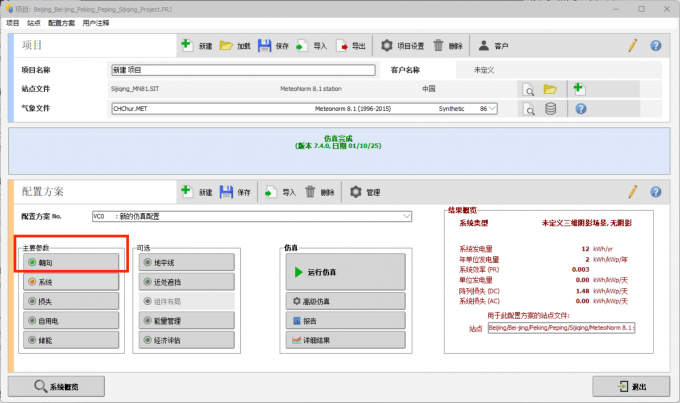Open the 详细结果 button
The height and width of the screenshot is (403, 680).
coord(346,341)
